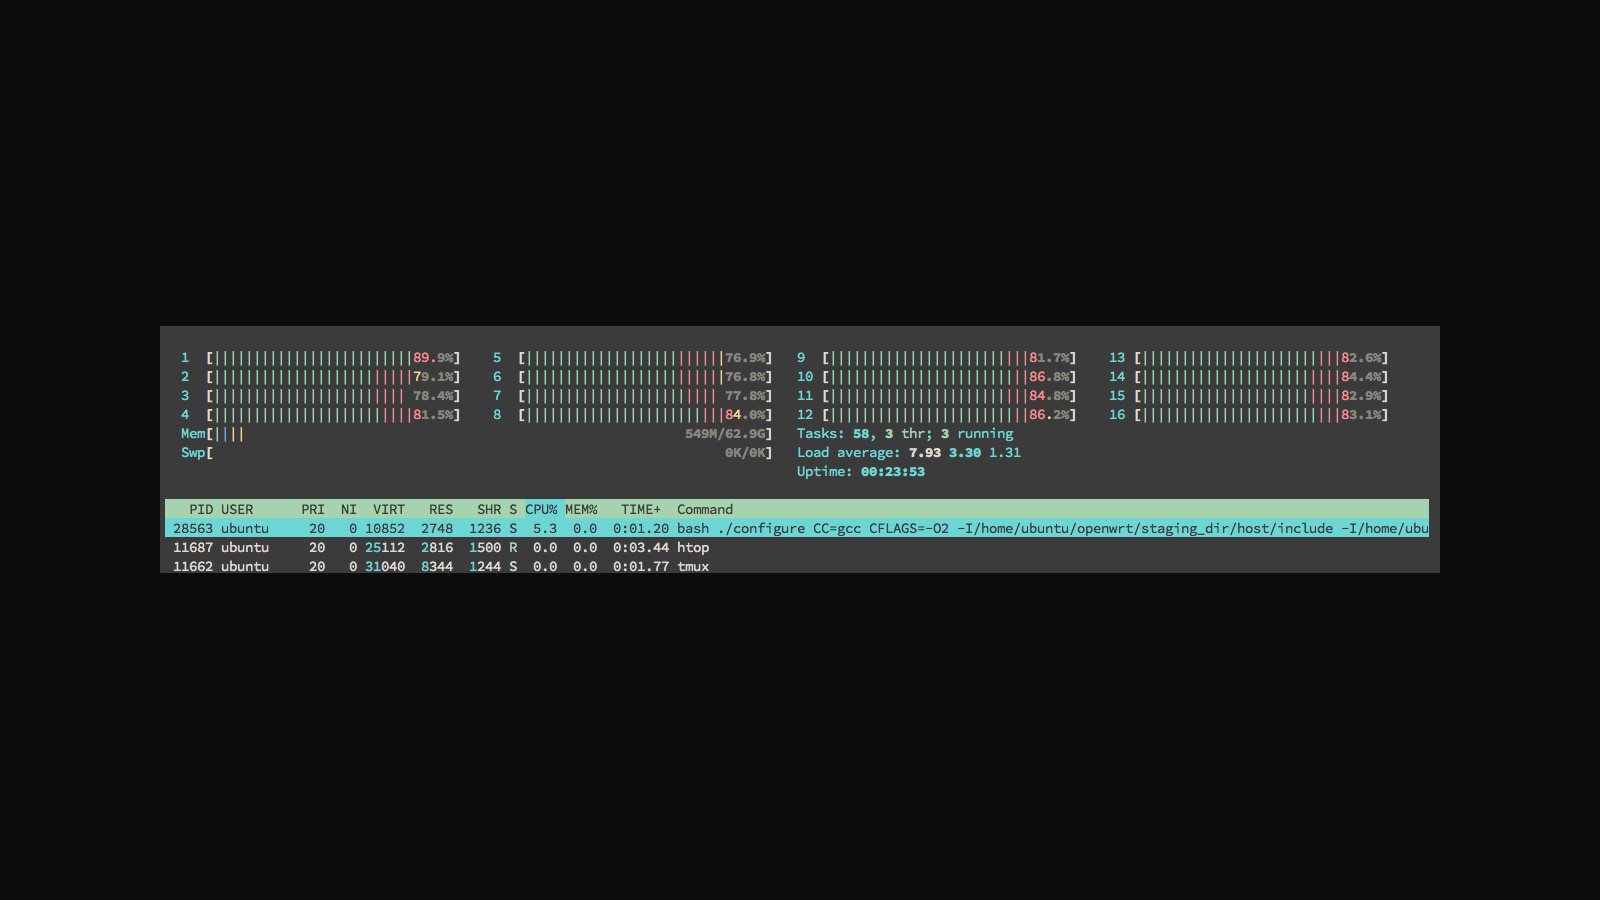This screenshot has height=900, width=1600.
Task: Click CPU 2 meter at 79.1%
Action: [x=321, y=376]
